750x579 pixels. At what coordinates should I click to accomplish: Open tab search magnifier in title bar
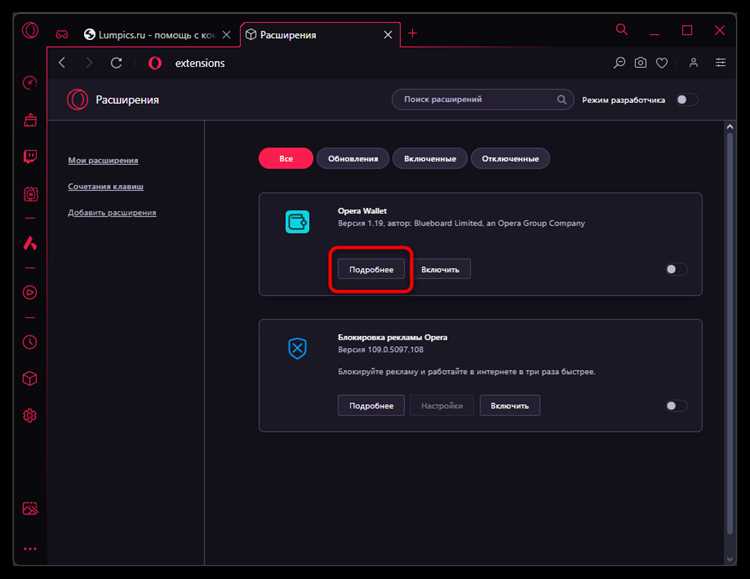tap(622, 30)
